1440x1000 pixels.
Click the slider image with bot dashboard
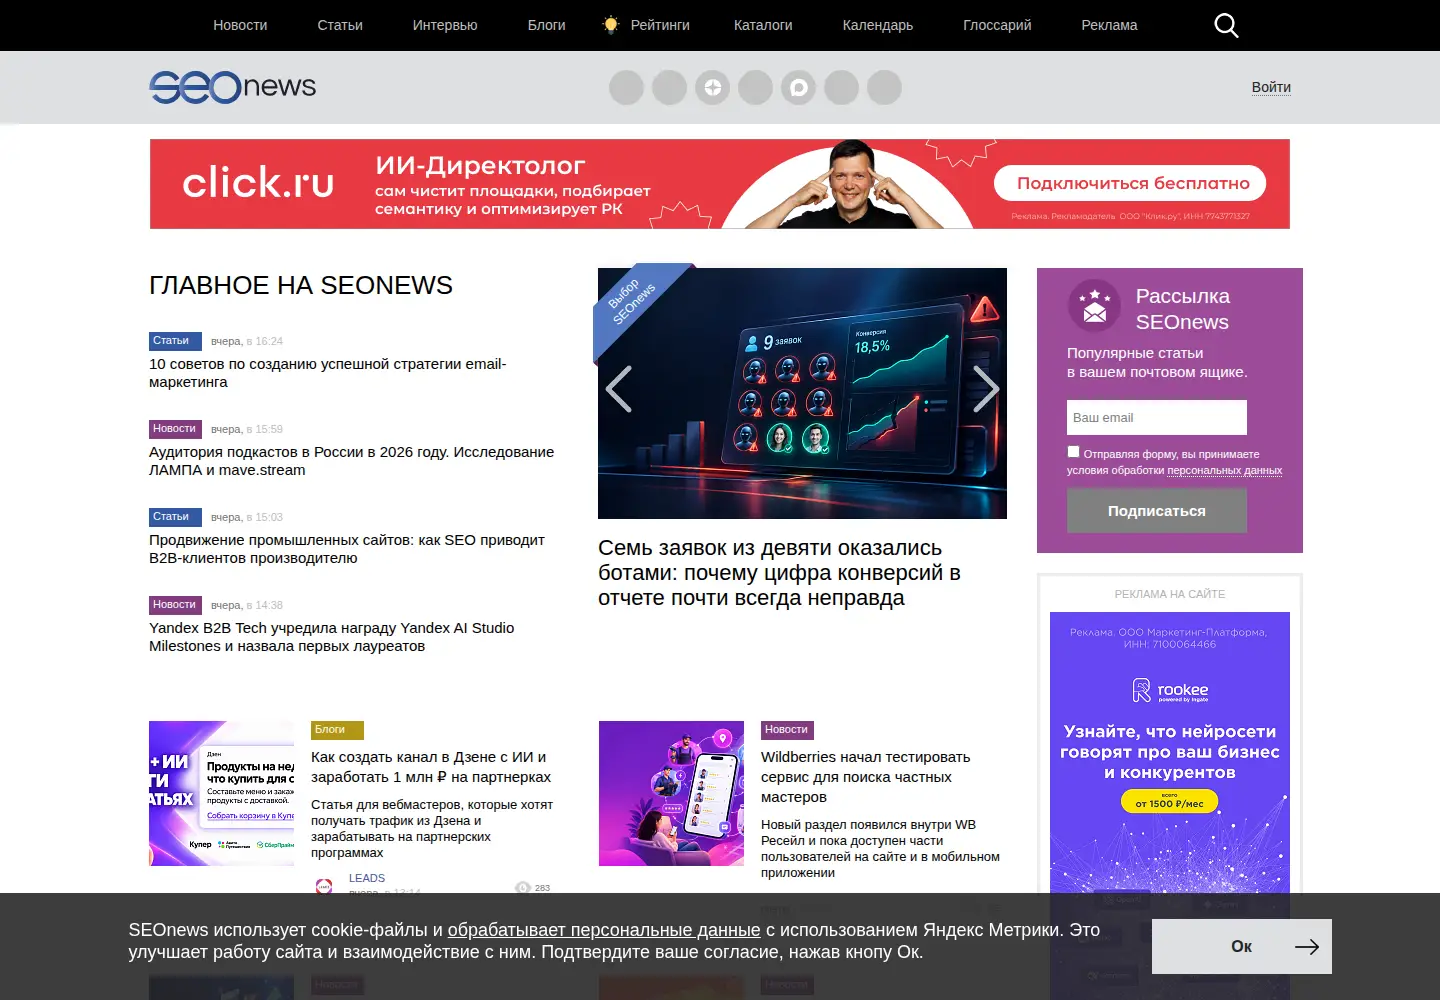click(x=802, y=393)
